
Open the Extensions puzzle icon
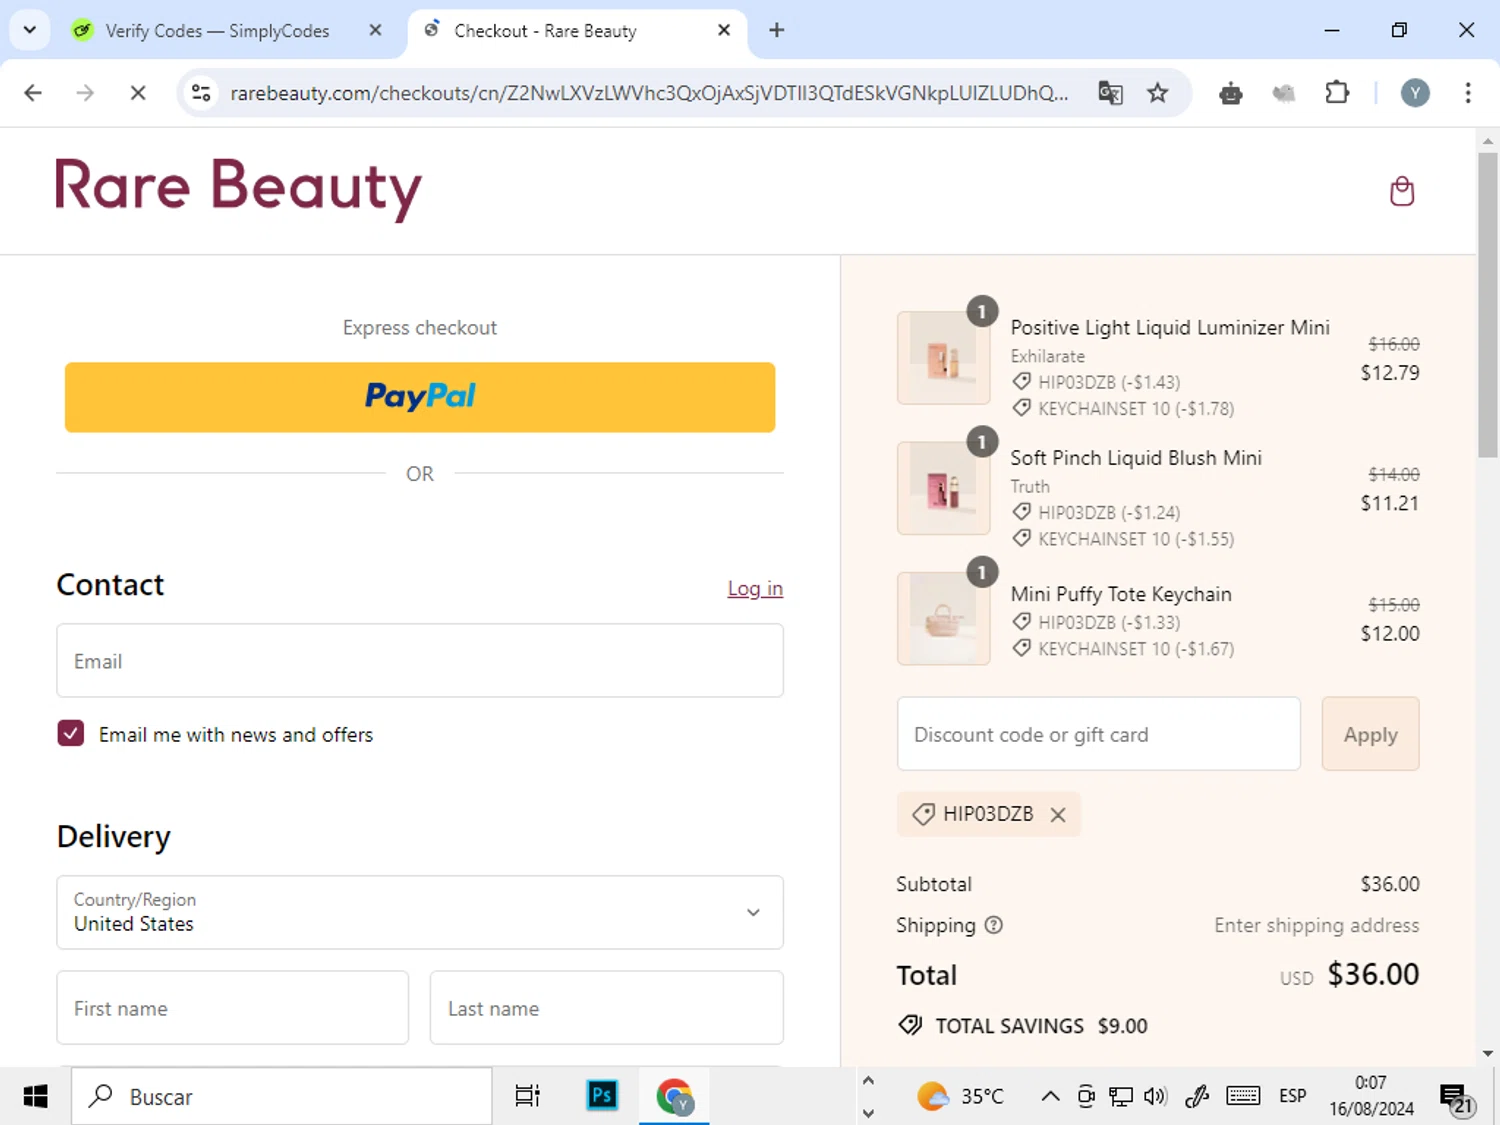coord(1337,93)
